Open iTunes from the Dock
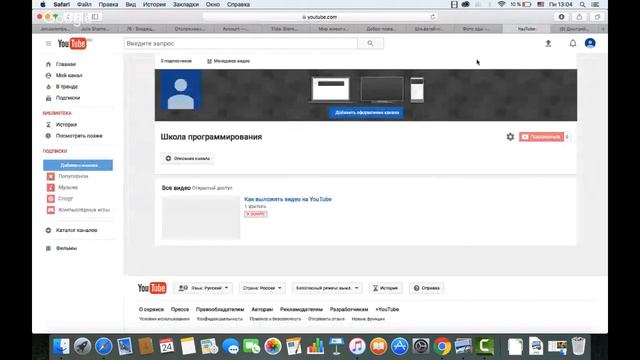The width and height of the screenshot is (640, 360). 357,346
